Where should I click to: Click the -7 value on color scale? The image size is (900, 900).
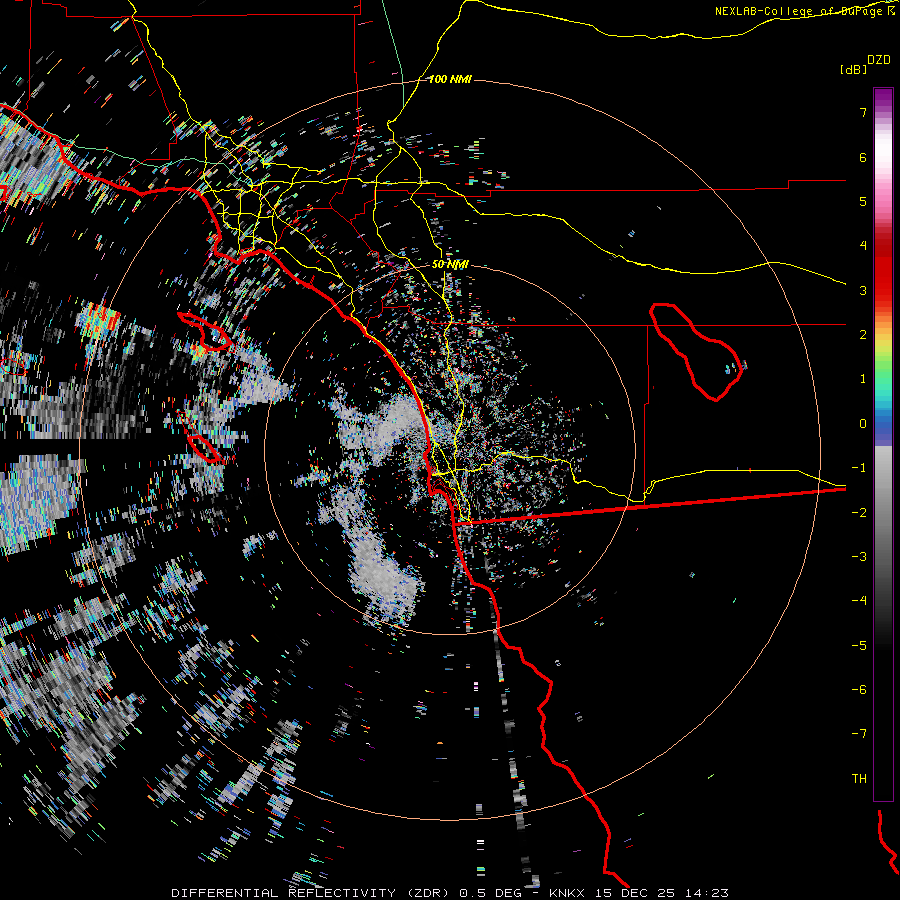point(859,734)
